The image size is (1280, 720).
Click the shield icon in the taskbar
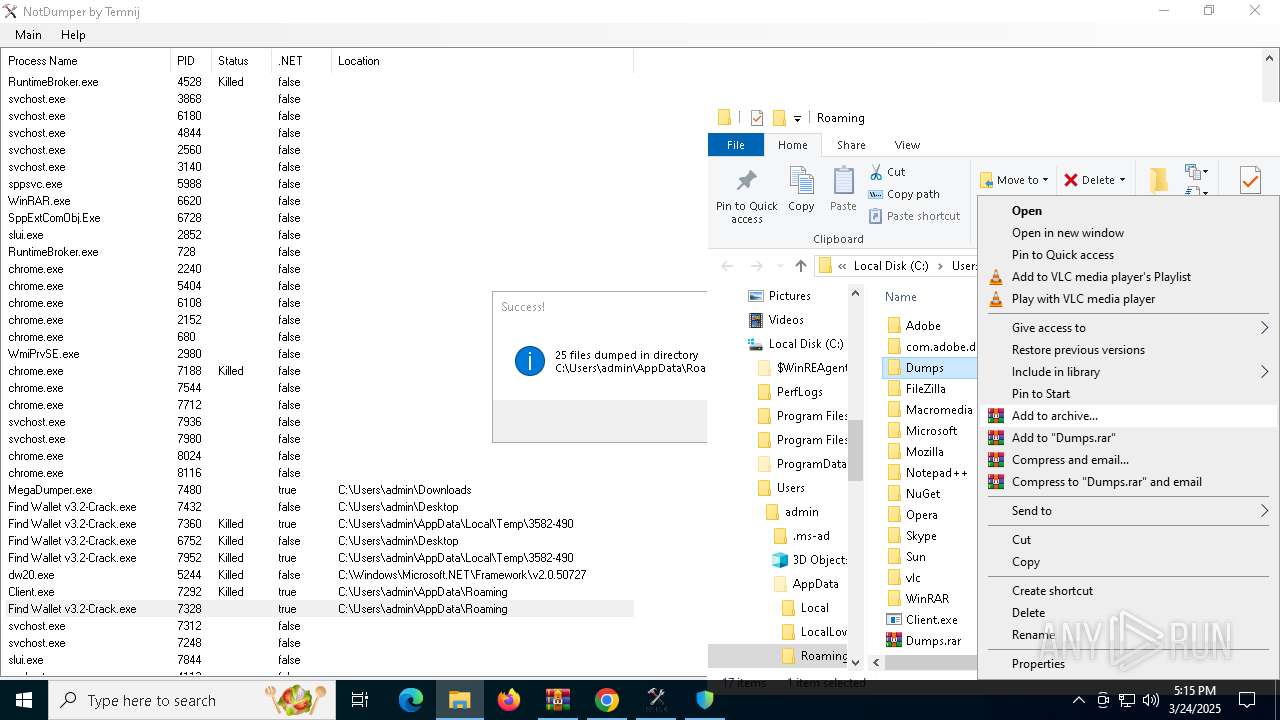[x=705, y=700]
